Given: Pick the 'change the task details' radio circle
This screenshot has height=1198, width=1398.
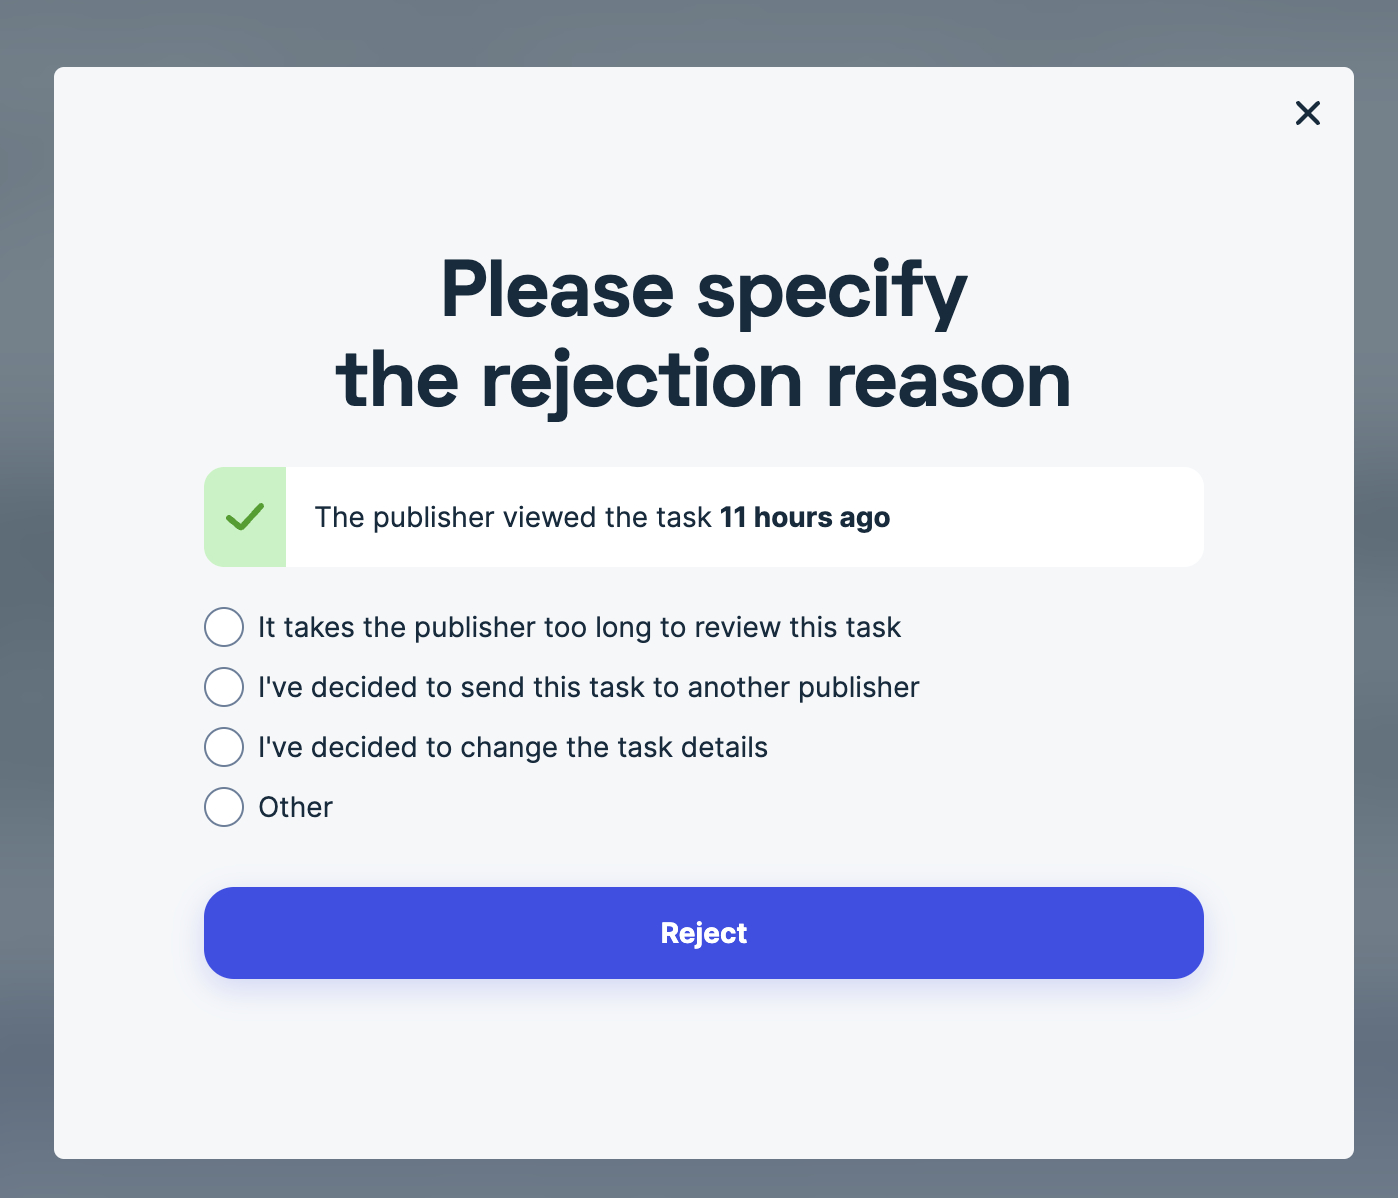Looking at the screenshot, I should 224,747.
